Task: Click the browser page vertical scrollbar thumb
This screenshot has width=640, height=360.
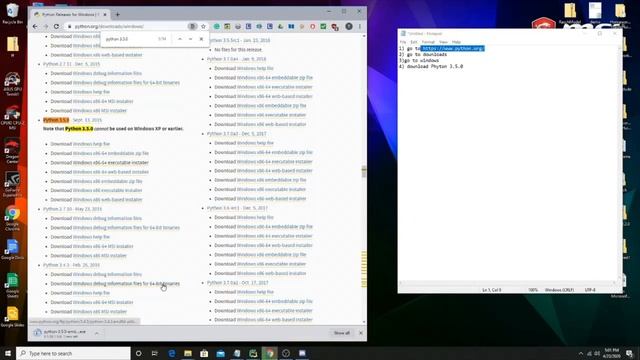Action: (x=364, y=171)
